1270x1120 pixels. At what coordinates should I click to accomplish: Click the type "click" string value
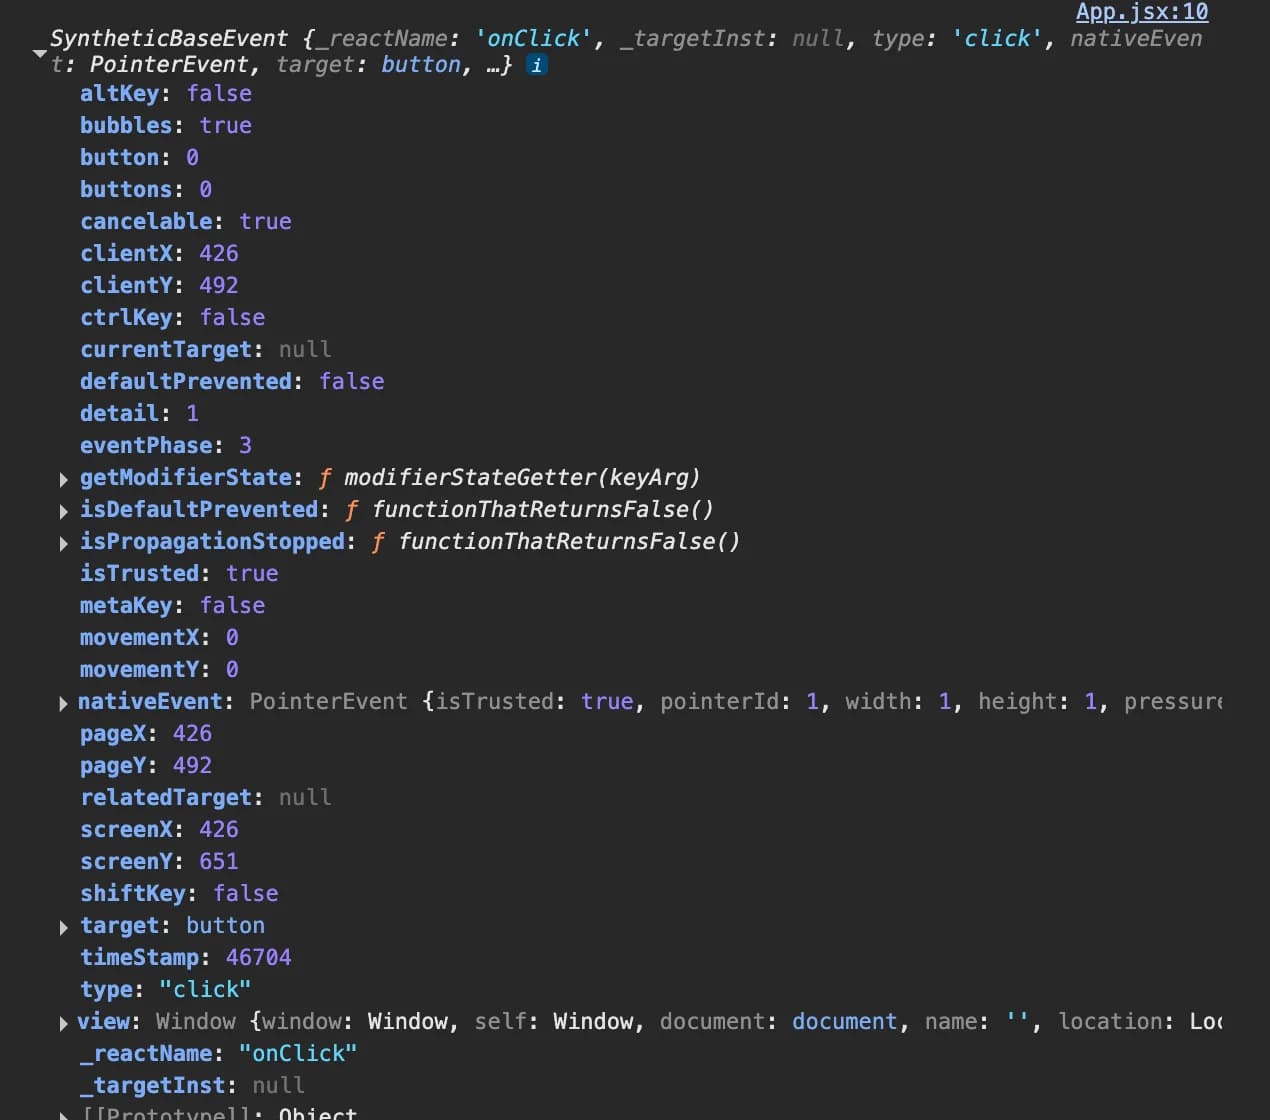click(205, 990)
